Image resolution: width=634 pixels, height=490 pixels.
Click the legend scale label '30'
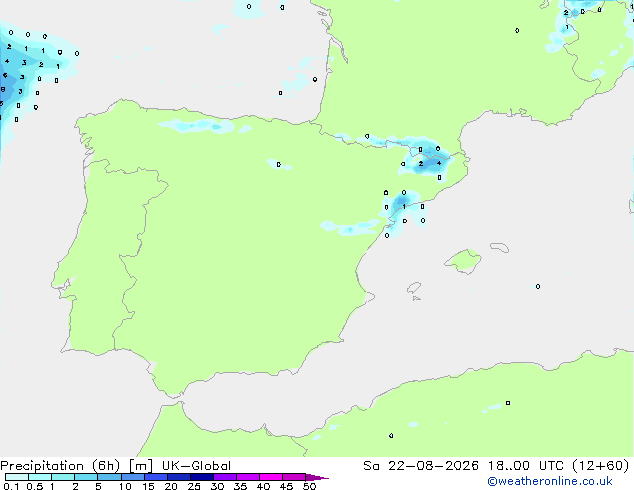tap(217, 486)
